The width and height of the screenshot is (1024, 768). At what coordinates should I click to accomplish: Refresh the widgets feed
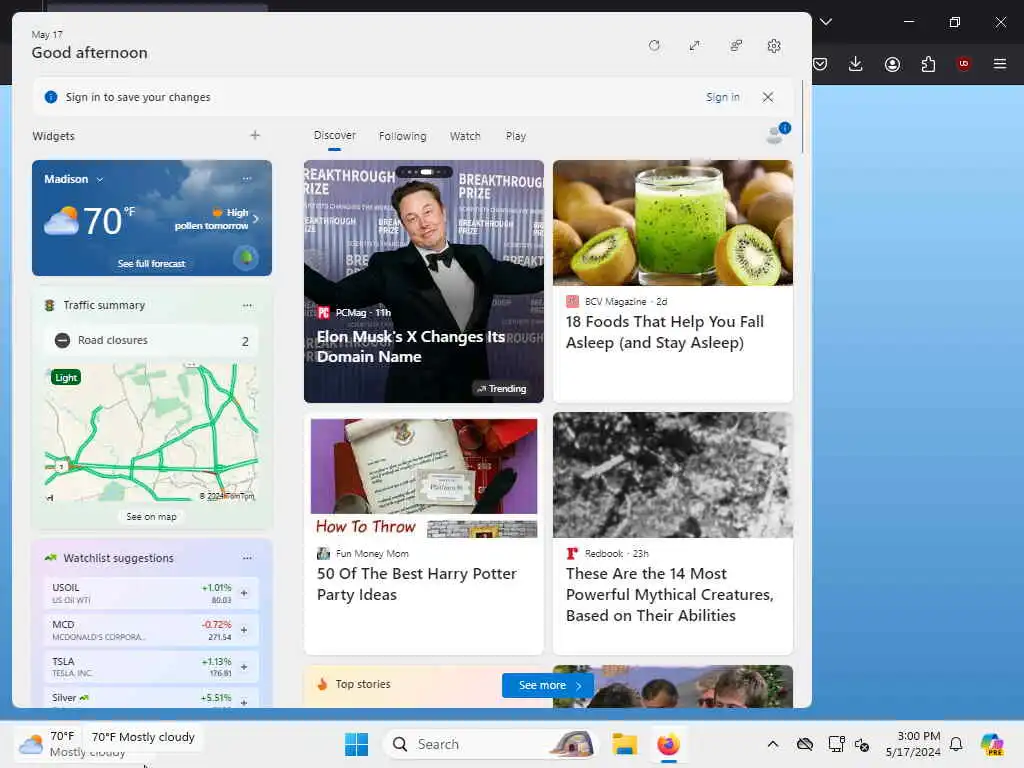[x=654, y=46]
